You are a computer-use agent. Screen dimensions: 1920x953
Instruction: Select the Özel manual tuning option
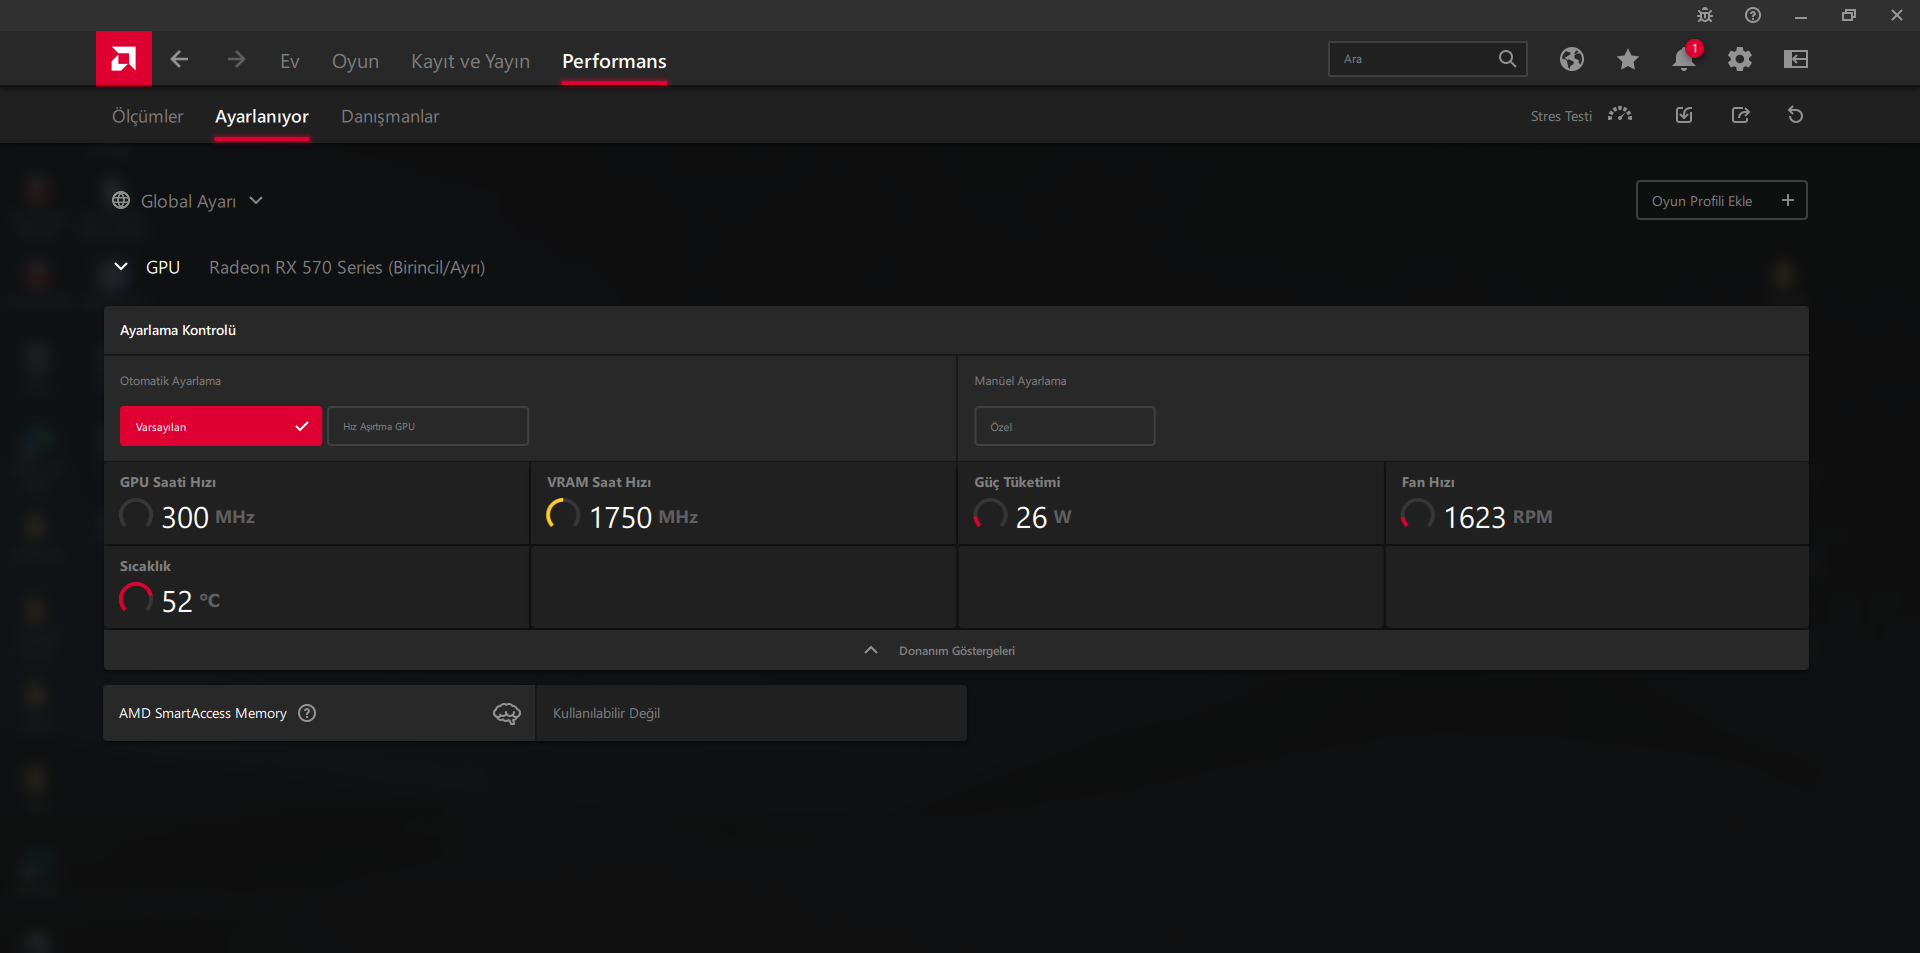point(1065,426)
